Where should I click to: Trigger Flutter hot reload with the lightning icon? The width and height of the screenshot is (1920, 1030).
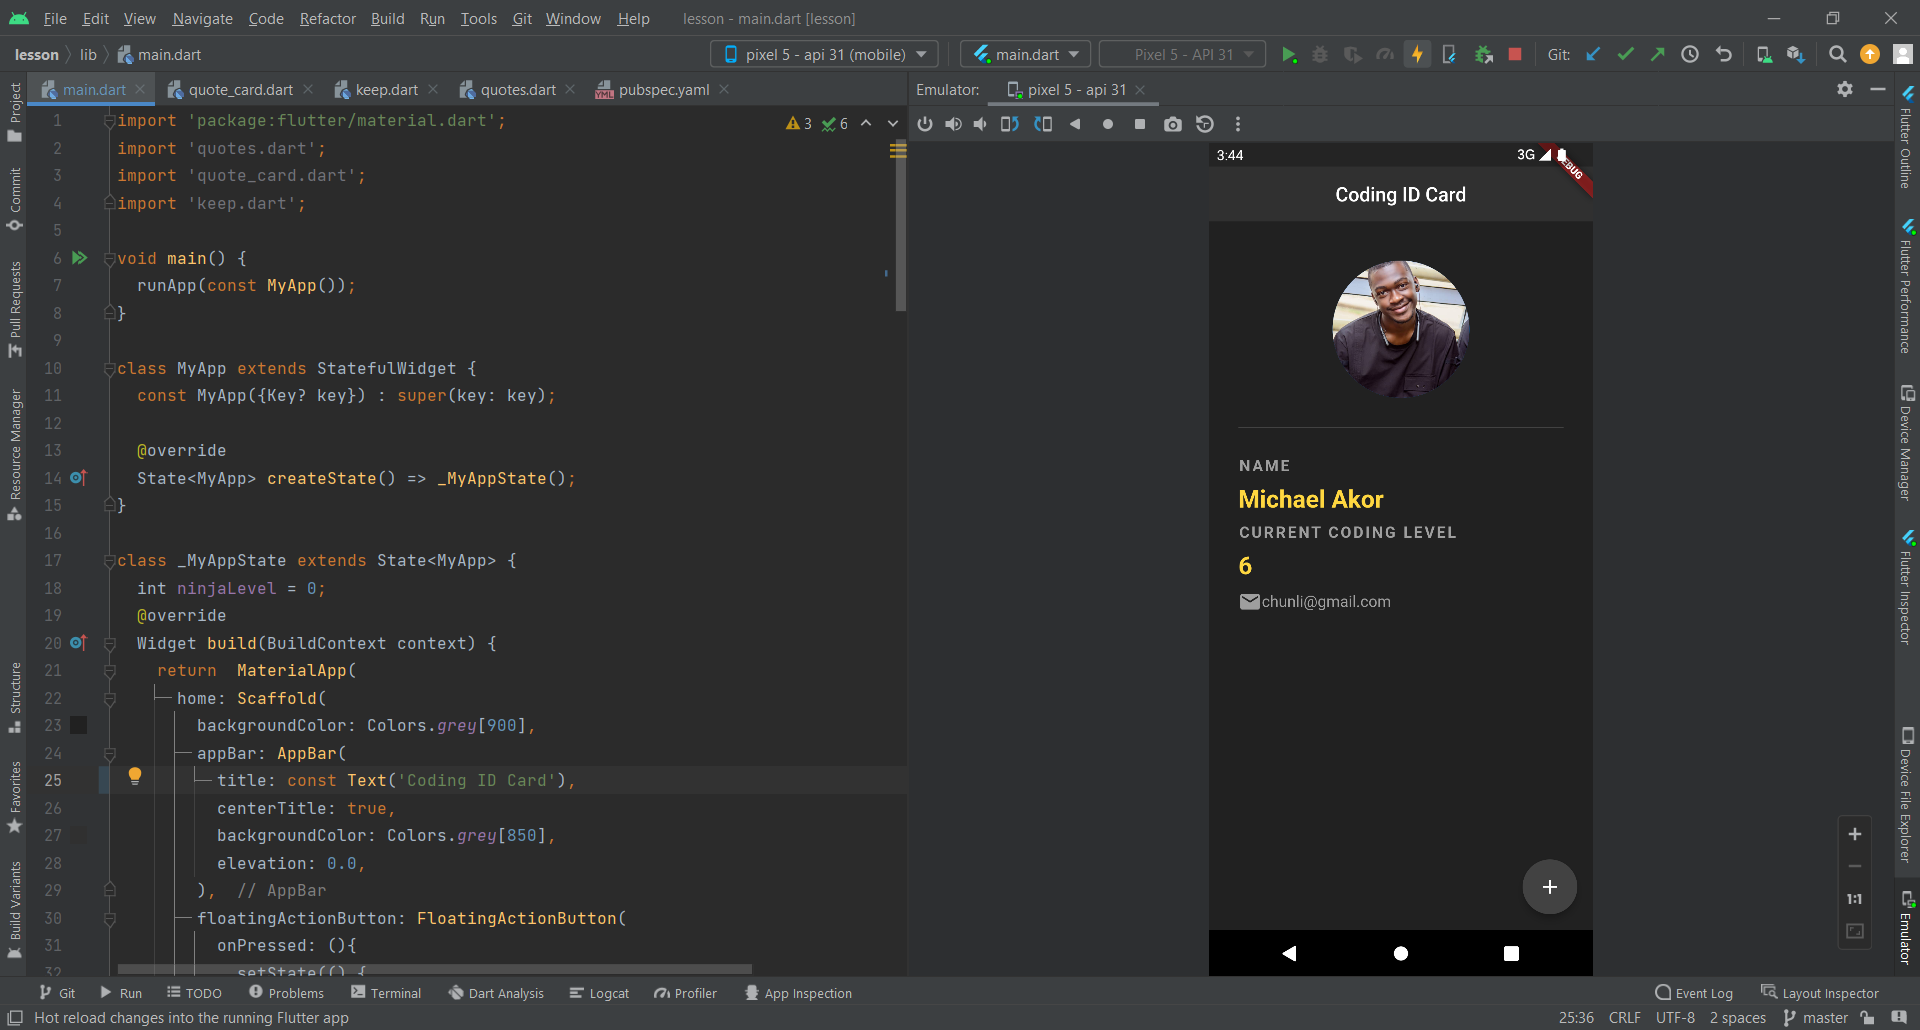pos(1417,54)
